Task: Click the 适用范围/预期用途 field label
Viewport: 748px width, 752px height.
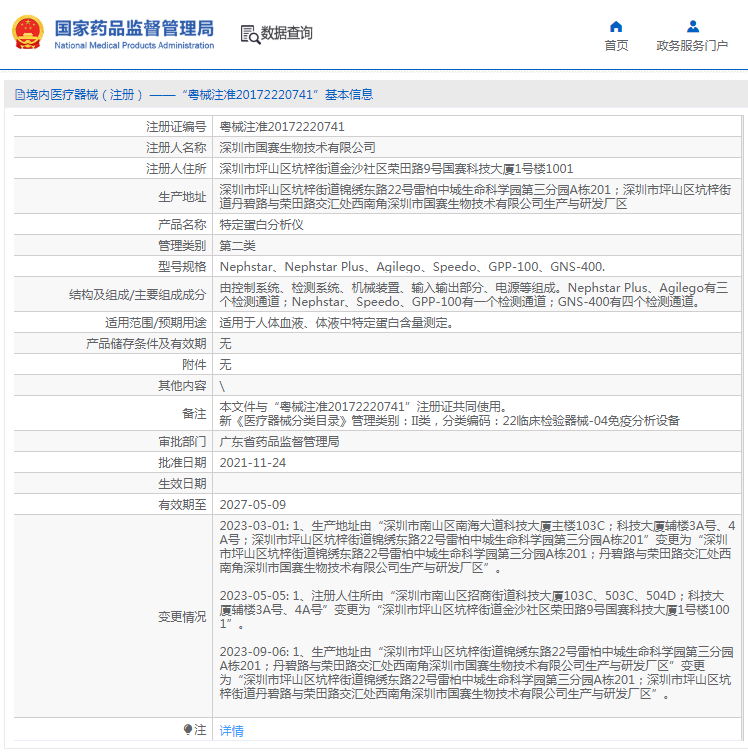Action: (x=155, y=323)
